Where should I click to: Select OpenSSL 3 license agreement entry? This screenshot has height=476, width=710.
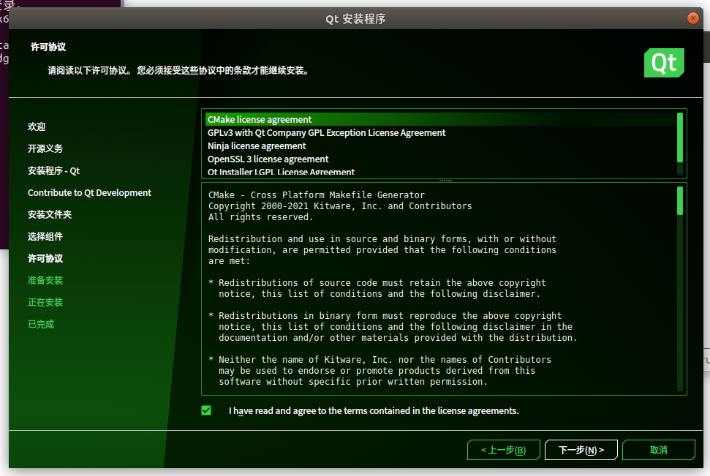[x=267, y=159]
